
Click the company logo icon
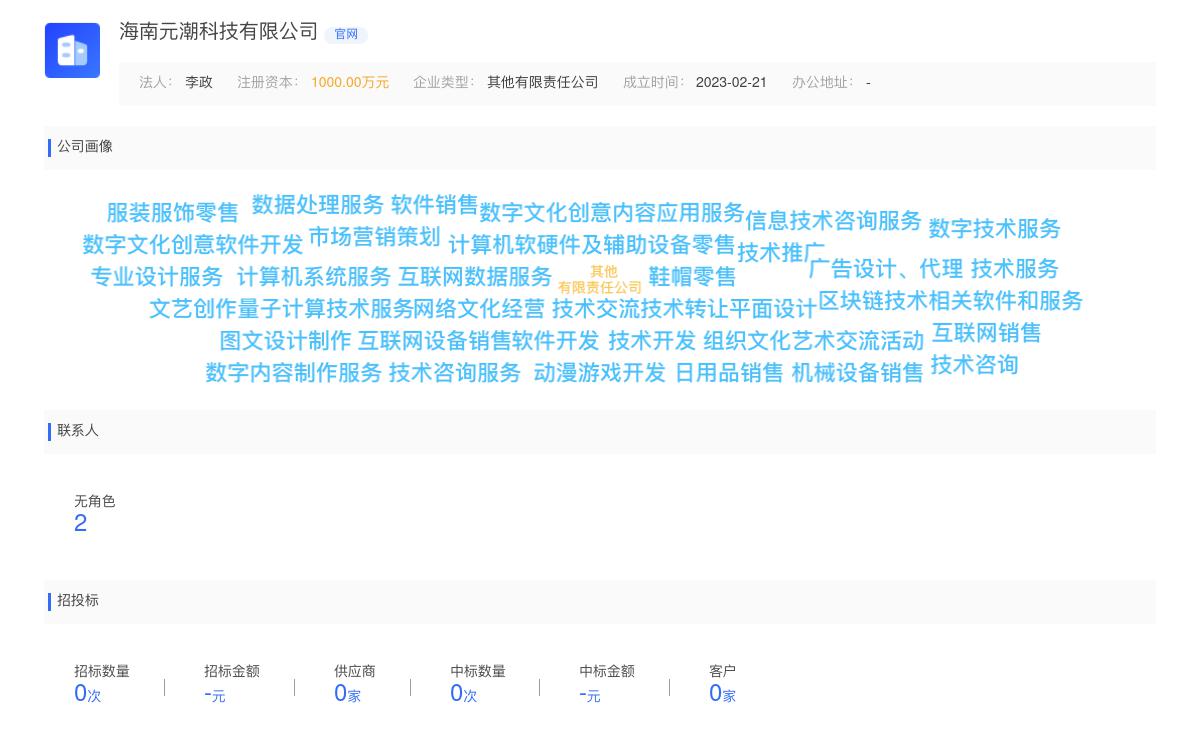[x=72, y=50]
